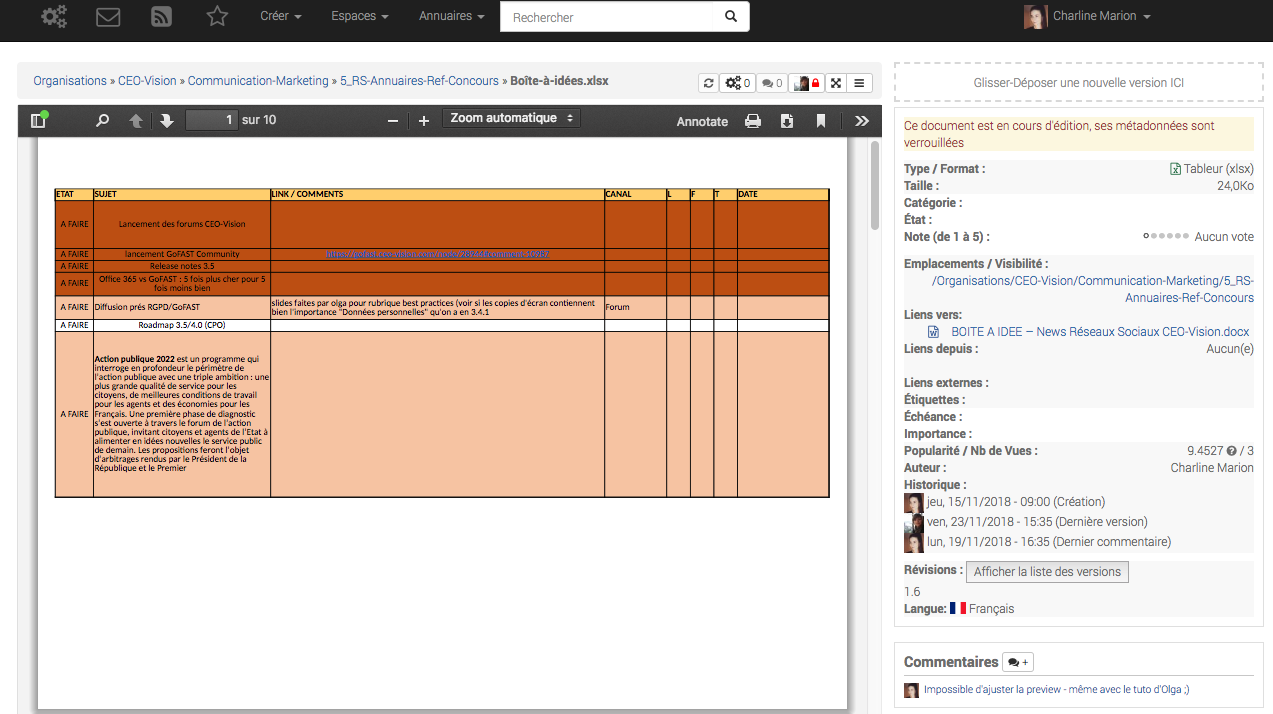Open the Zoom automatique dropdown
The height and width of the screenshot is (714, 1273).
[511, 119]
